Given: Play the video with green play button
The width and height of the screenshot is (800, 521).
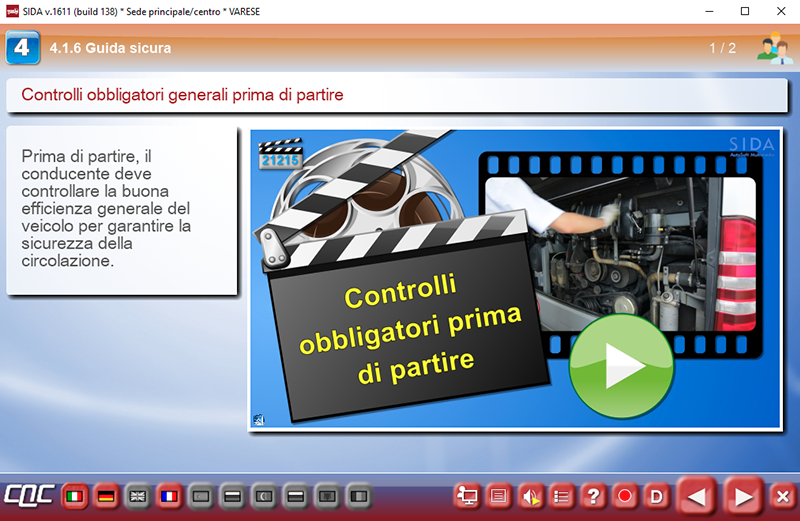Looking at the screenshot, I should click(620, 365).
